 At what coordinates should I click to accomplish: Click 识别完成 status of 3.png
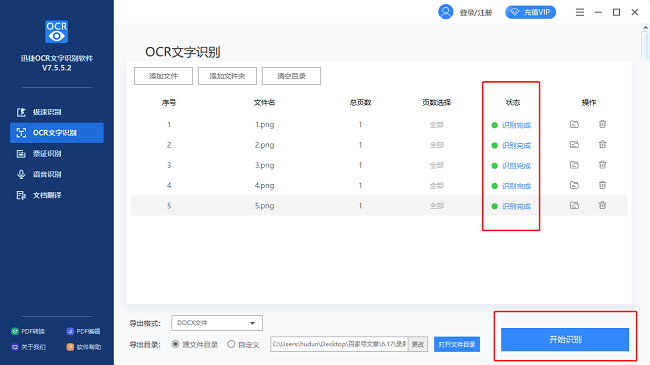[x=516, y=166]
